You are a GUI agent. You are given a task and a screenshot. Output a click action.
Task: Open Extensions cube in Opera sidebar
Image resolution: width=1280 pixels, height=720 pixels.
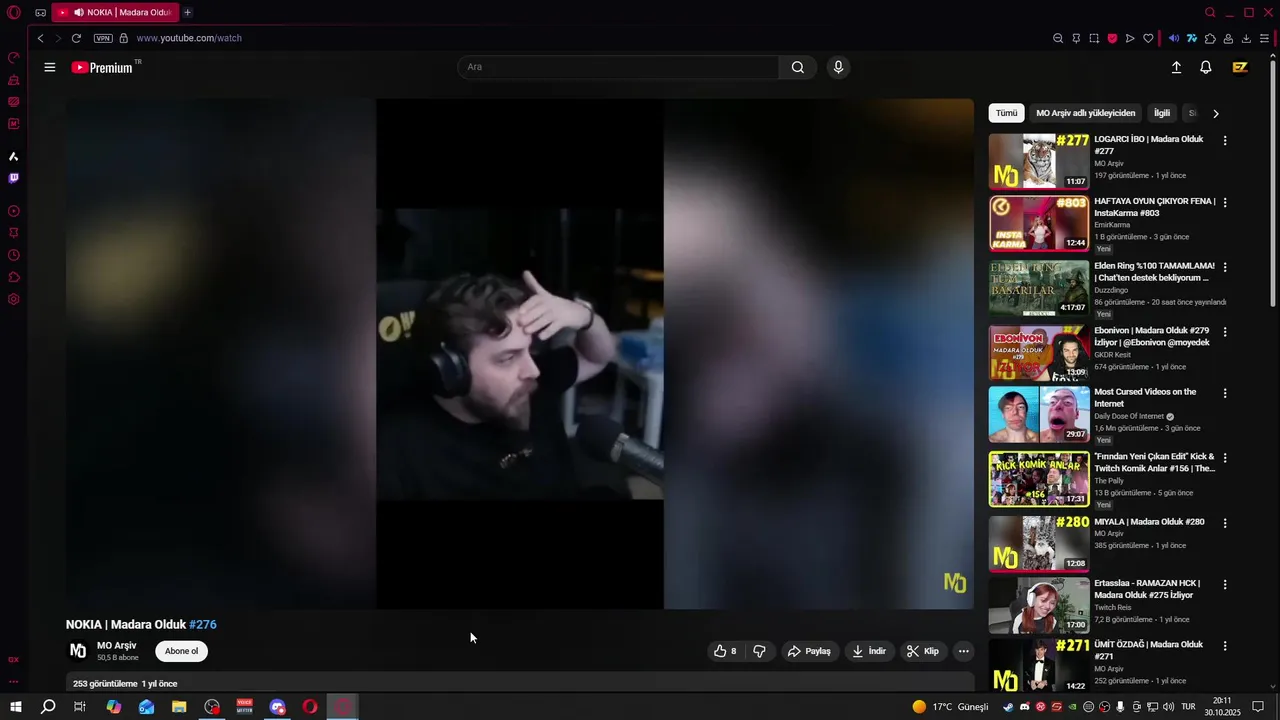[14, 277]
